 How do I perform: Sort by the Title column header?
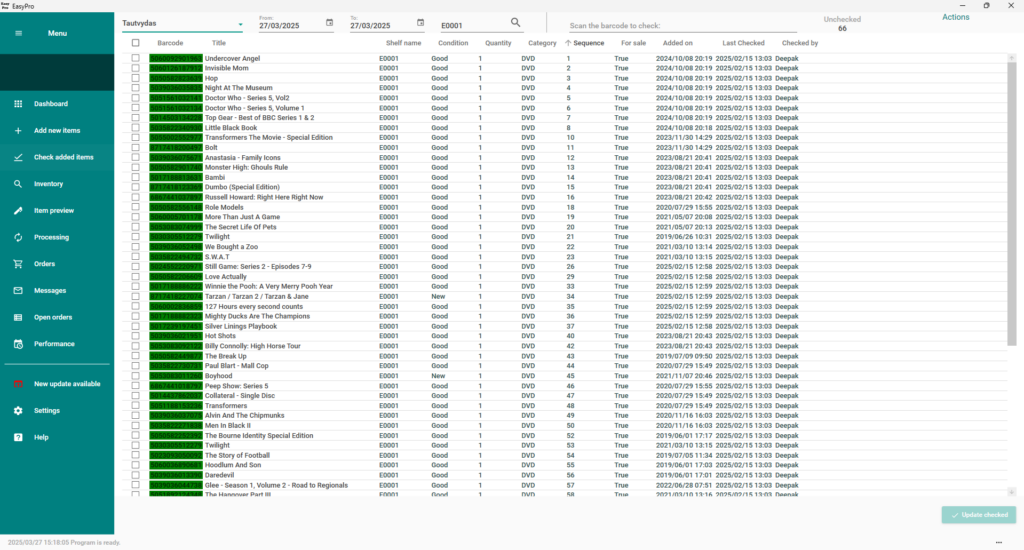pyautogui.click(x=219, y=43)
